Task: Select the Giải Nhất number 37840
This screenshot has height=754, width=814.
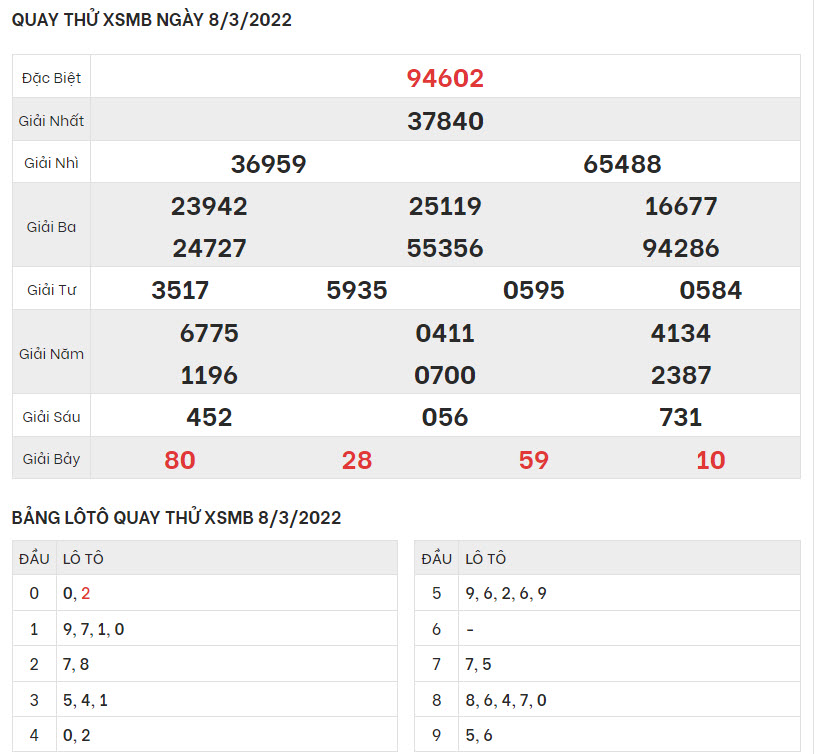Action: point(445,121)
